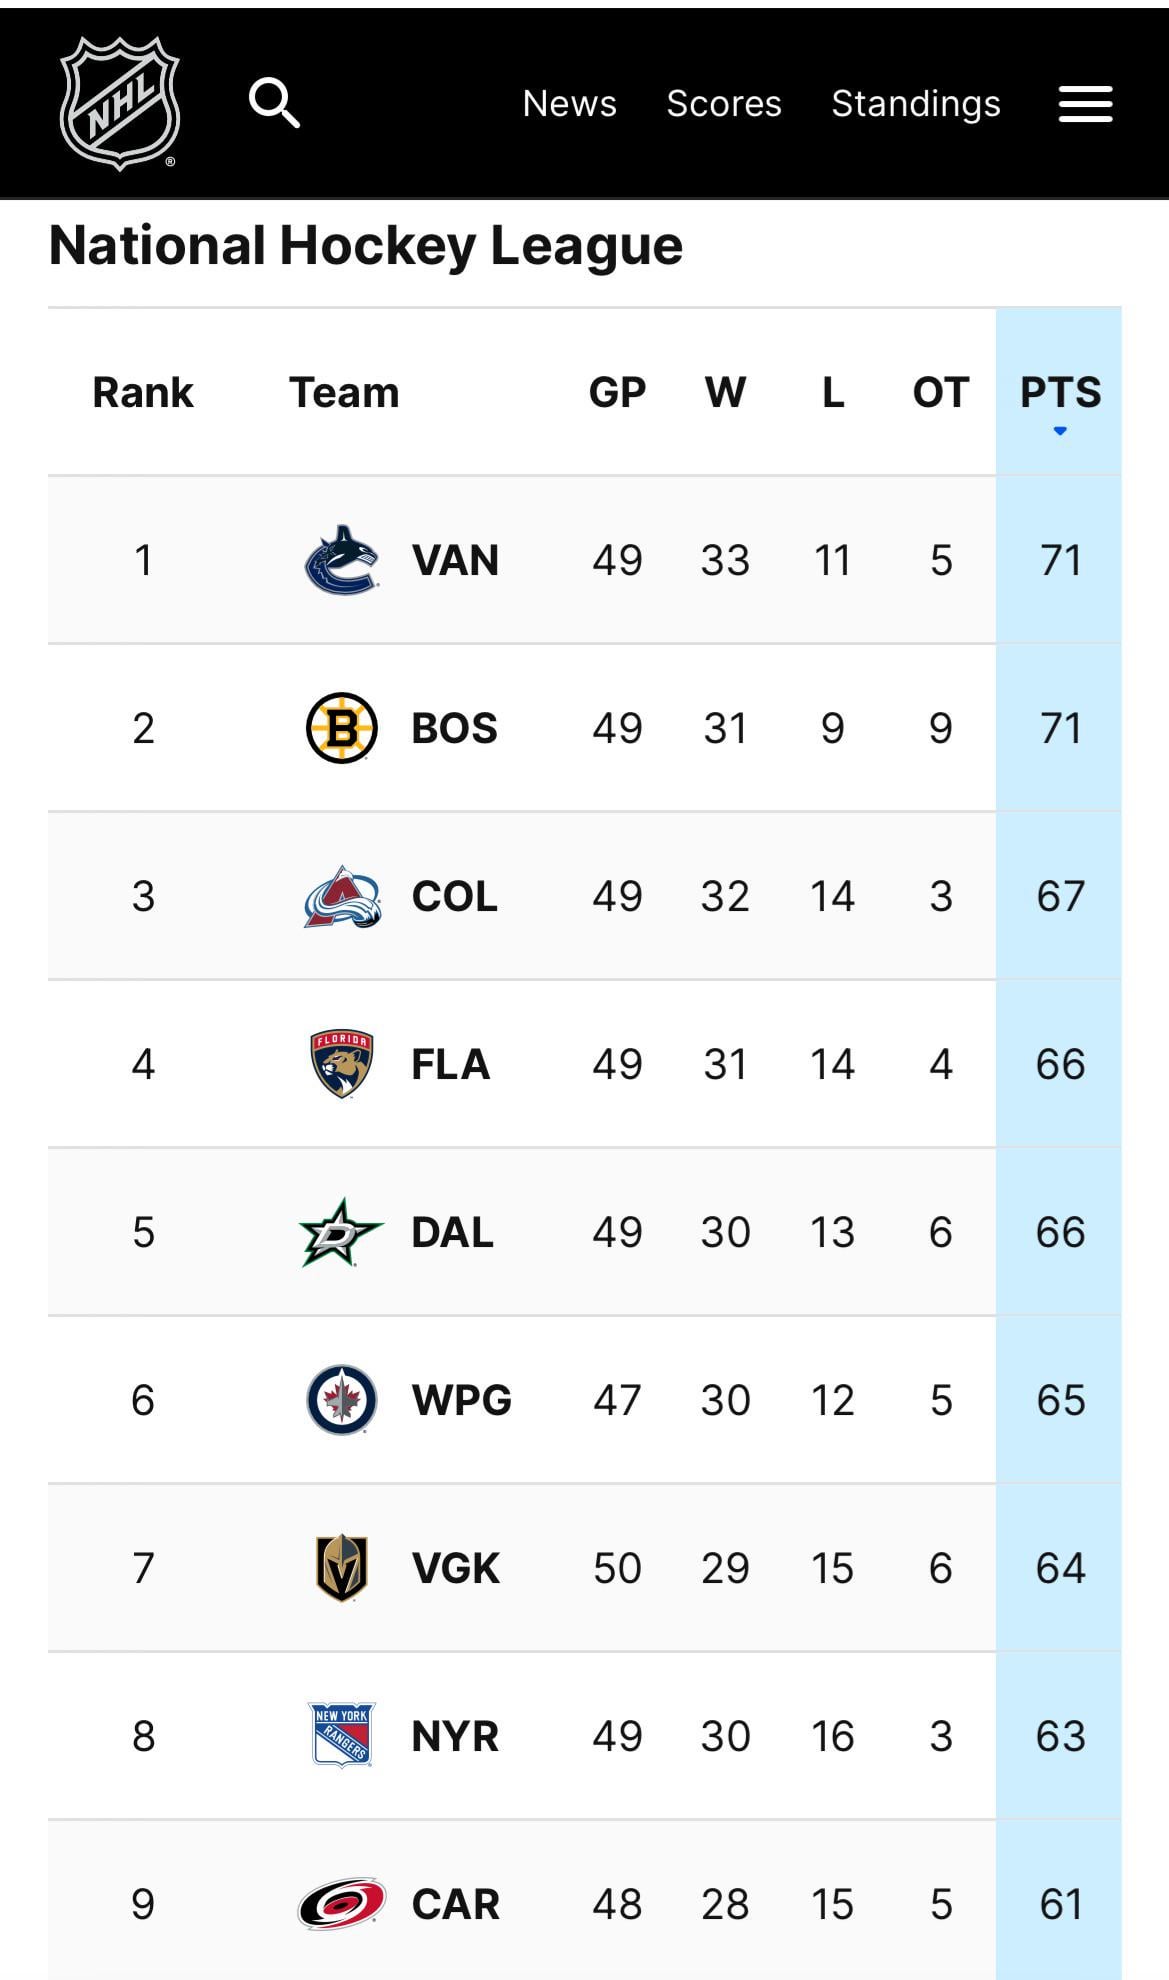
Task: Click the Florida Panthers logo
Action: [x=342, y=1064]
